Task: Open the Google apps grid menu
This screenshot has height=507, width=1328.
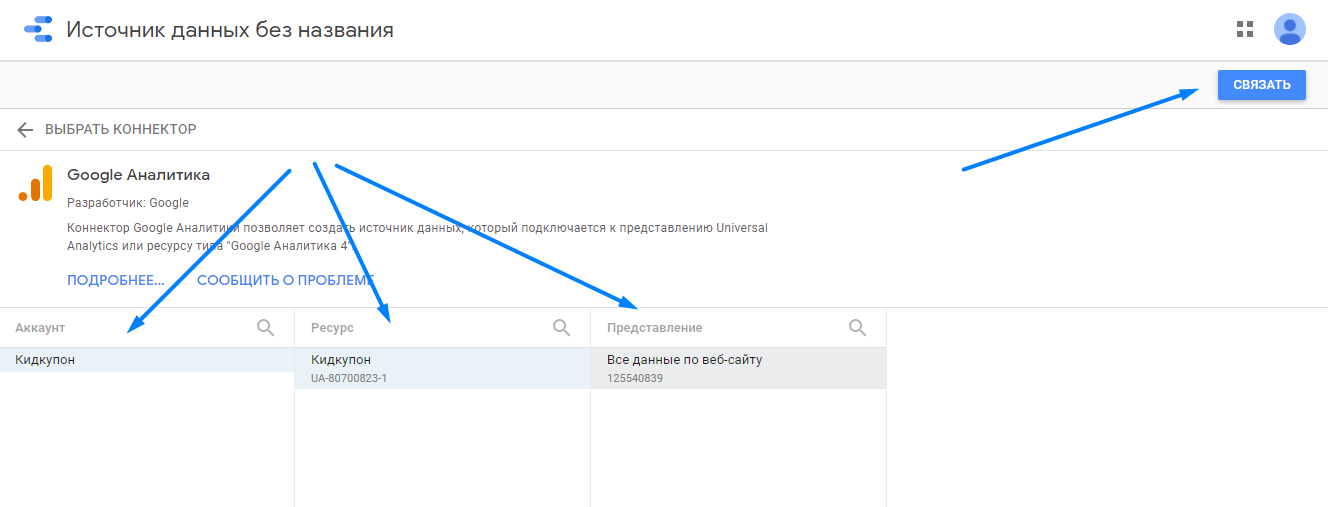Action: pyautogui.click(x=1245, y=29)
